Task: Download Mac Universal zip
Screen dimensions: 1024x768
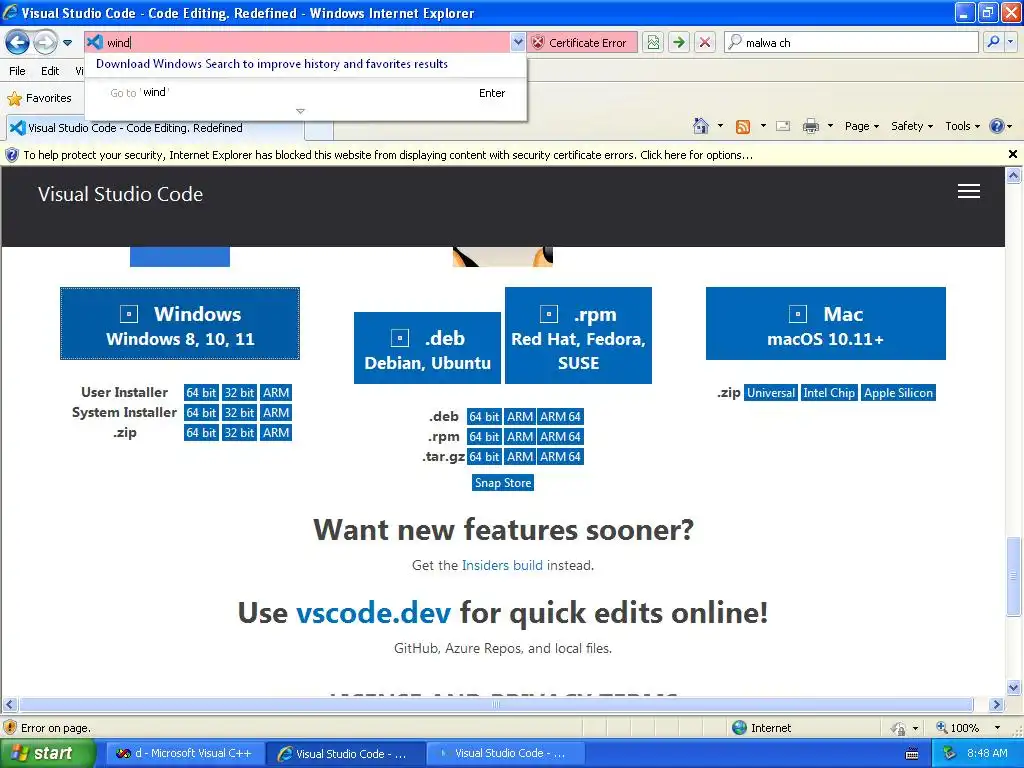Action: click(771, 393)
